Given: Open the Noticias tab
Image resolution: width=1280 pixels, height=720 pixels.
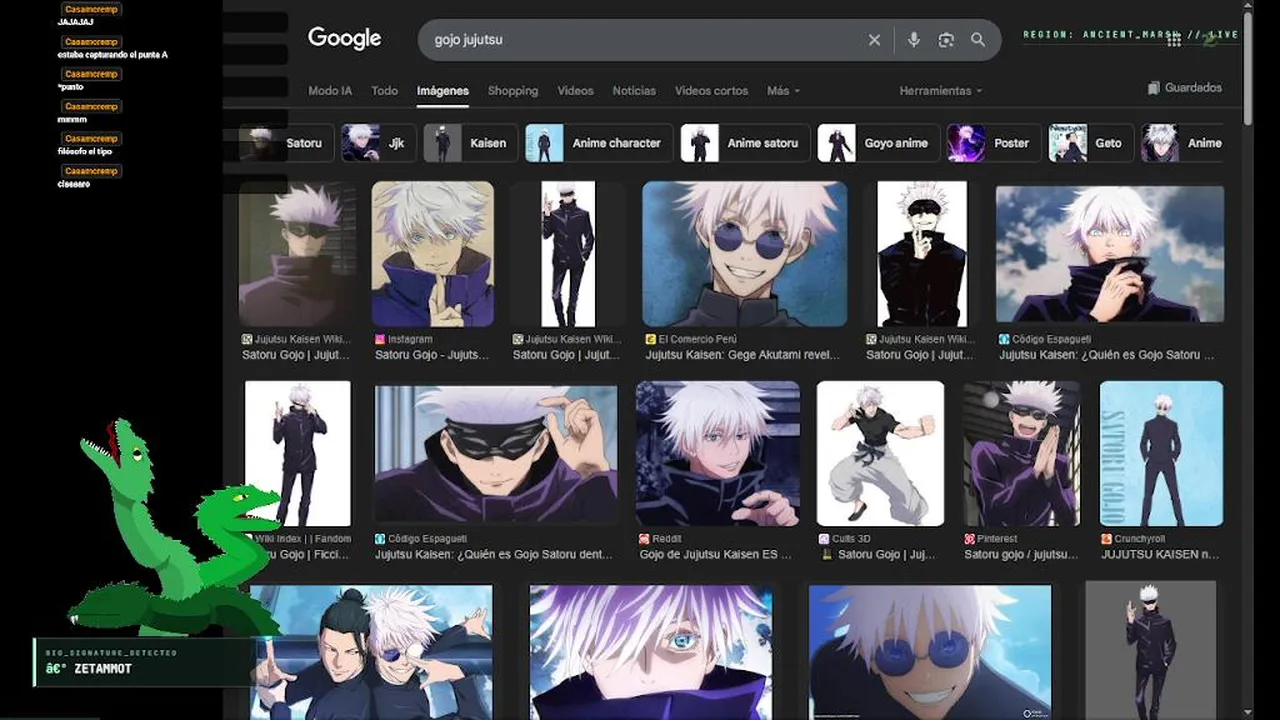Looking at the screenshot, I should tap(634, 91).
